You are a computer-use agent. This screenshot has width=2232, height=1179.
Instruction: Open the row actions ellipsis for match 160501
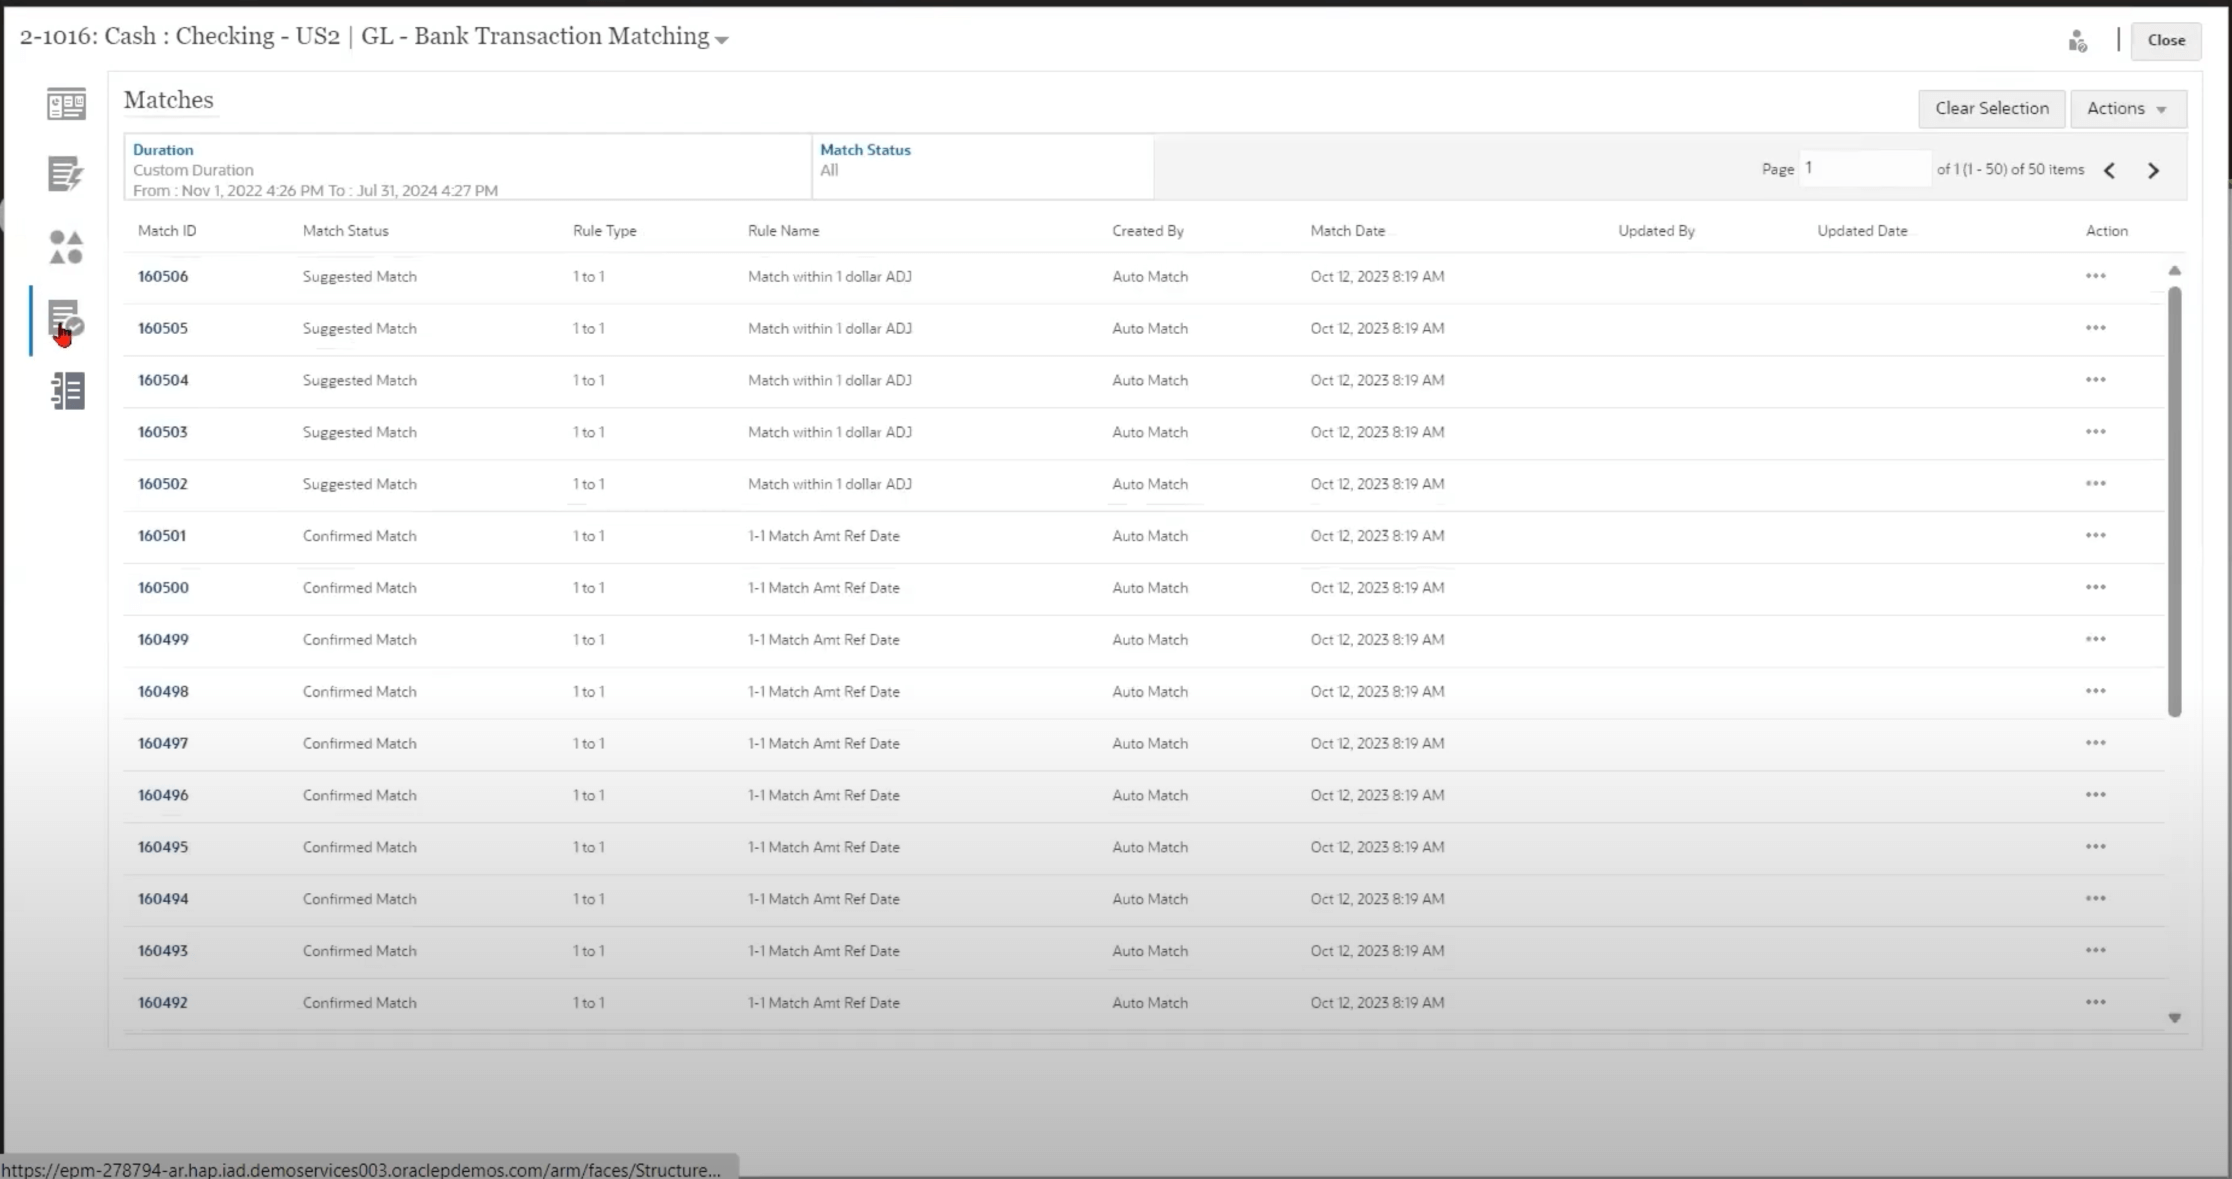coord(2095,536)
